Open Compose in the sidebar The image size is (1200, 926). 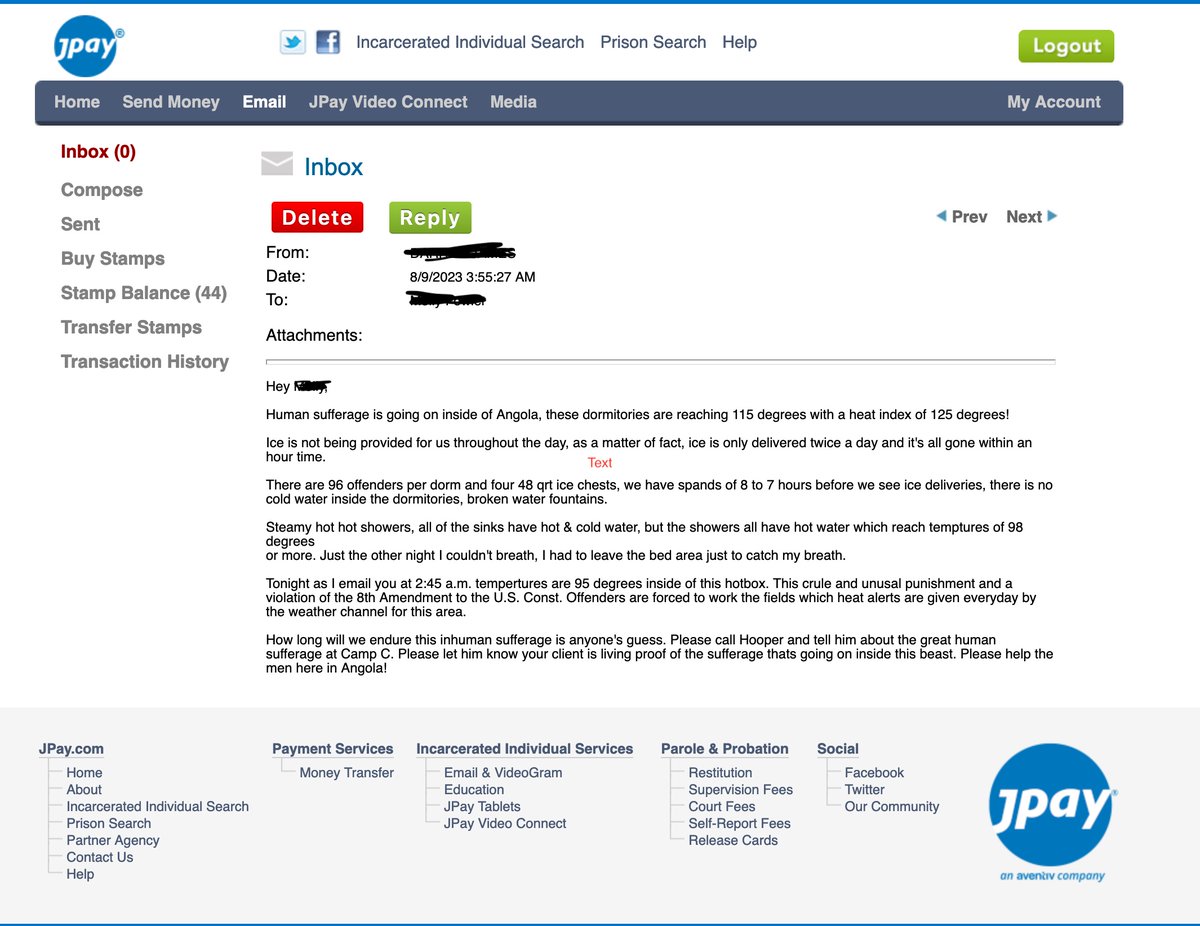(102, 190)
